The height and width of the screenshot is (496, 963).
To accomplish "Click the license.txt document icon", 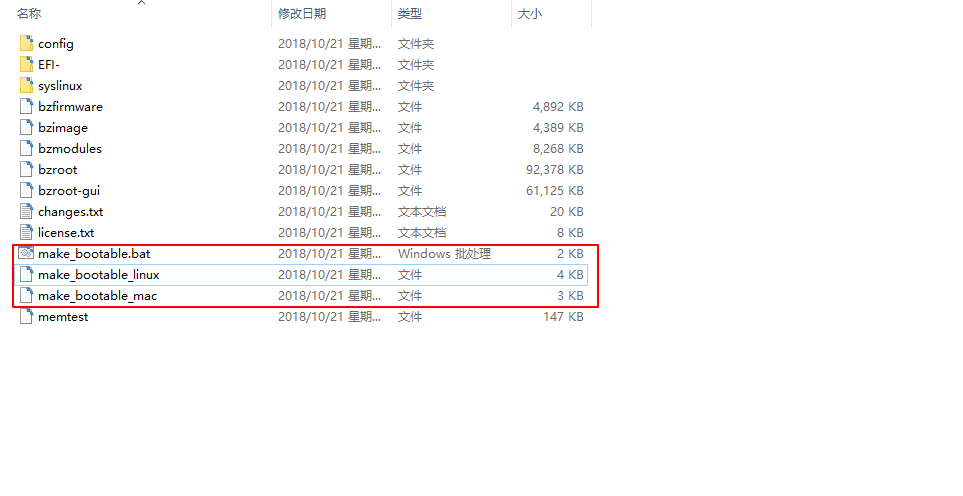I will click(27, 233).
